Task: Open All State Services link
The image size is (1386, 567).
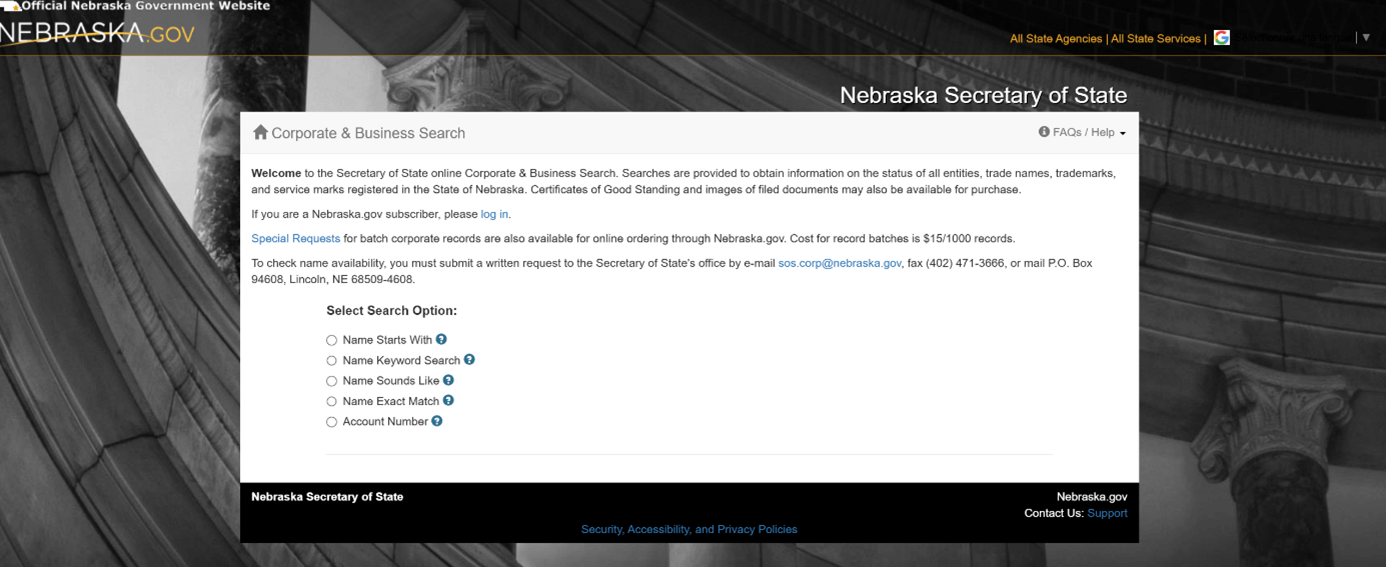Action: click(1156, 38)
